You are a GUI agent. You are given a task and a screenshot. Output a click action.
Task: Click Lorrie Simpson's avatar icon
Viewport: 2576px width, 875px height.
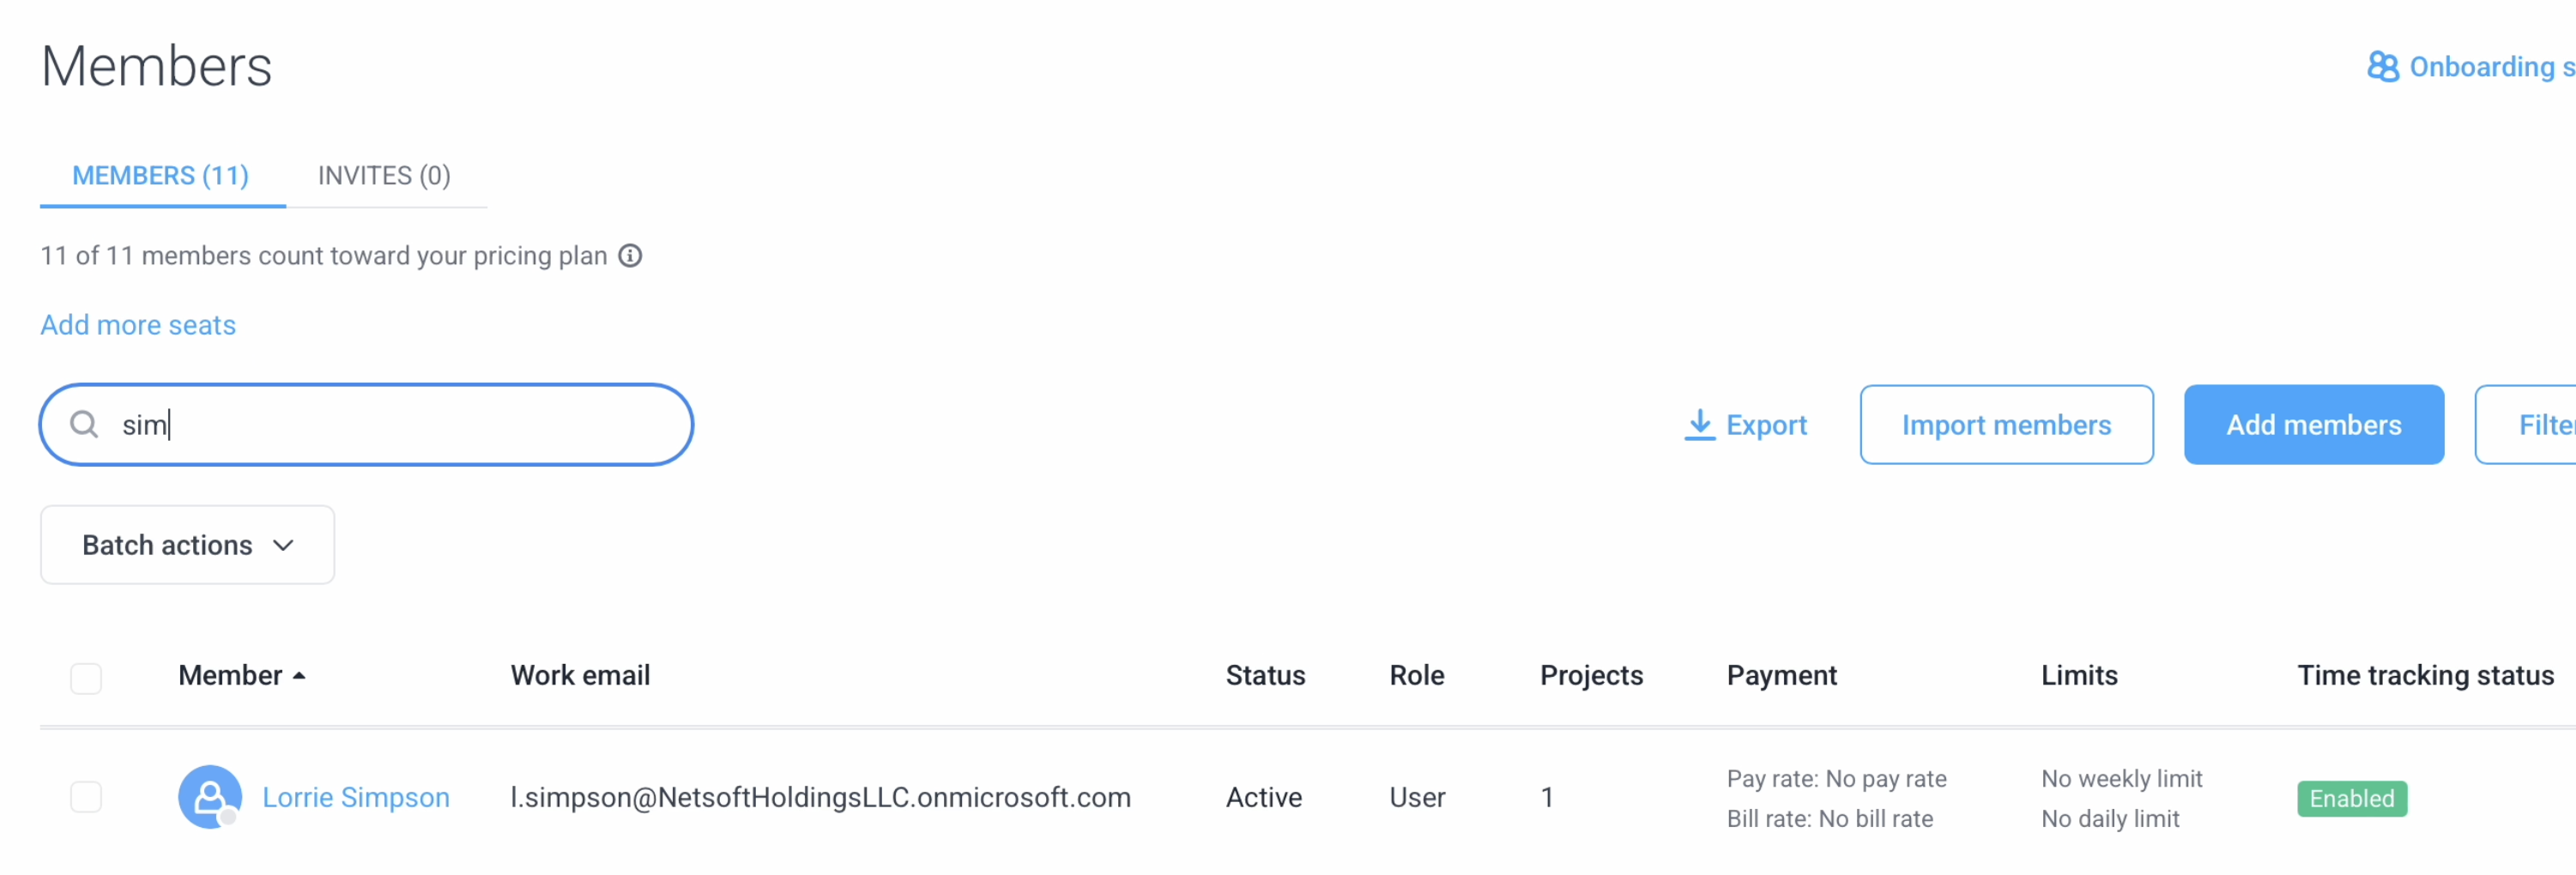coord(210,797)
